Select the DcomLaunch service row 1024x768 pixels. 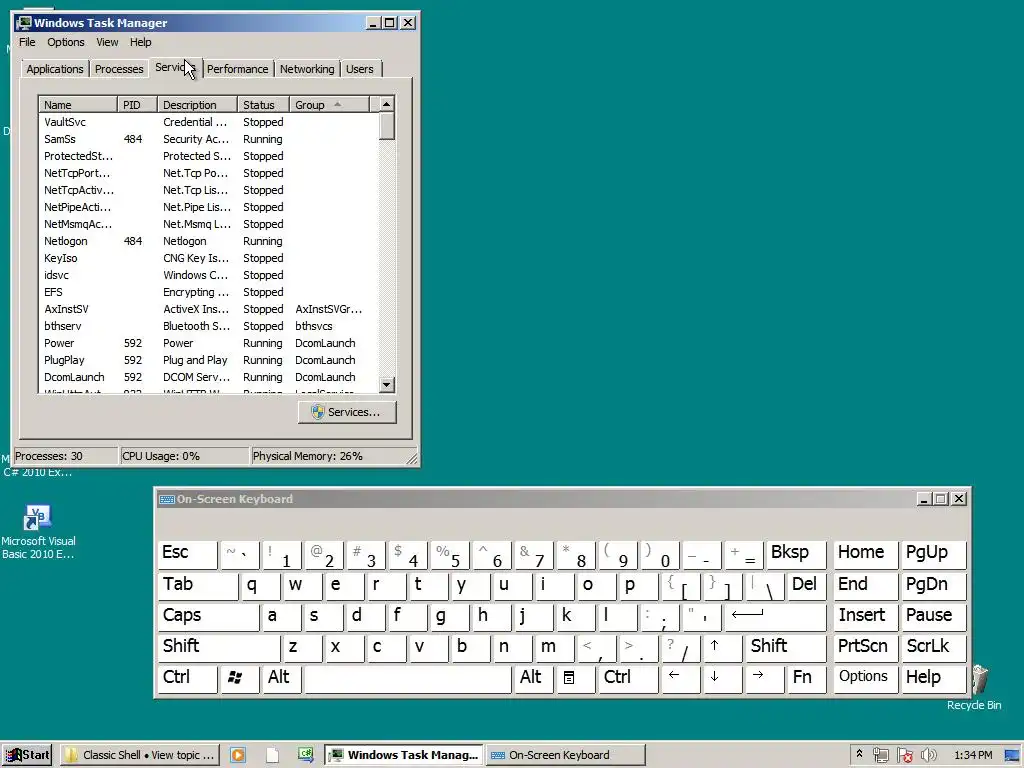(x=208, y=377)
